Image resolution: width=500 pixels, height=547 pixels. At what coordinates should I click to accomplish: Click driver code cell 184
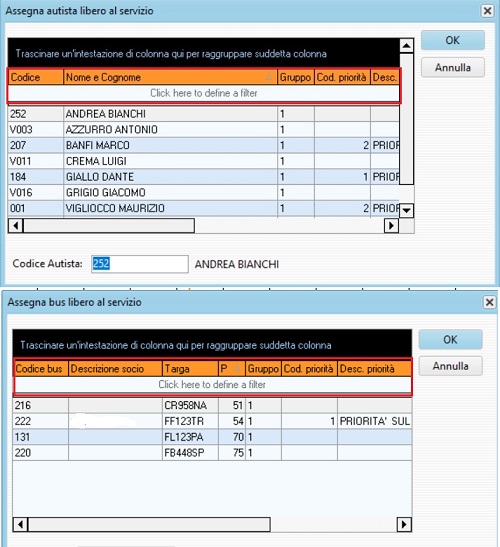point(36,177)
